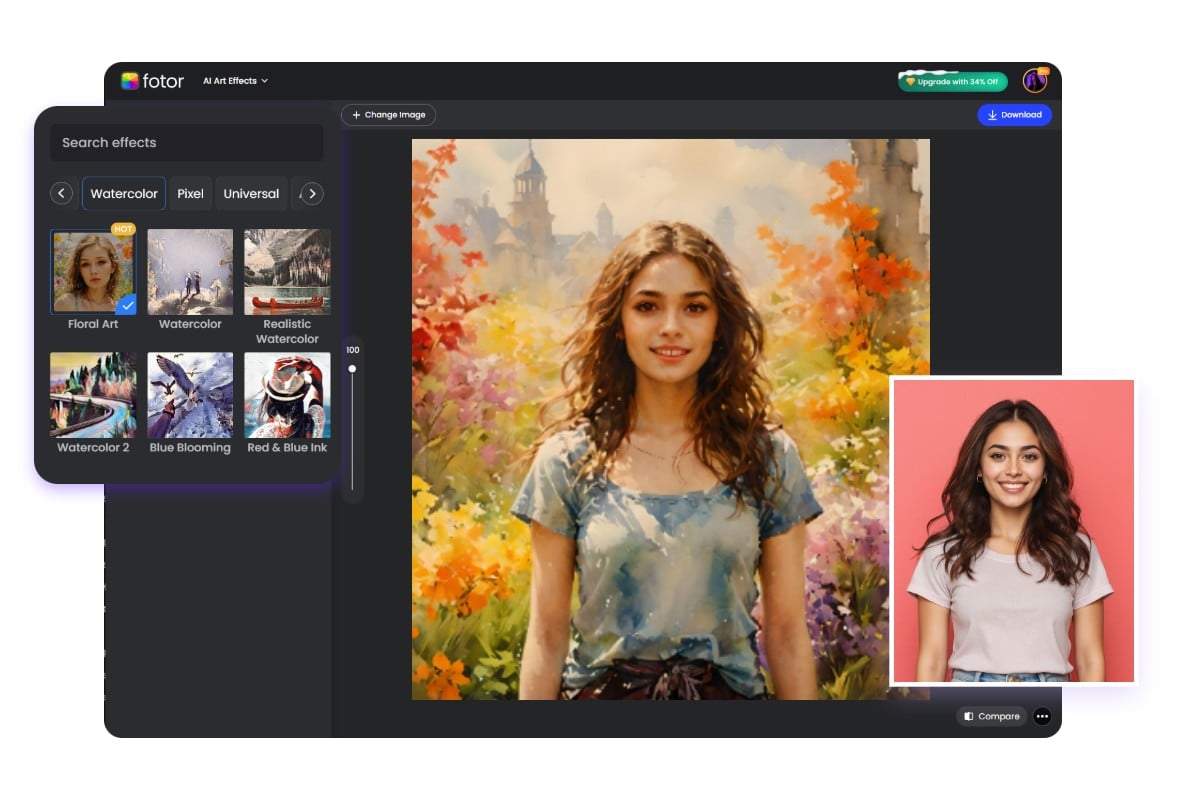1200x800 pixels.
Task: Apply the Watercolor effect thumbnail
Action: point(190,272)
